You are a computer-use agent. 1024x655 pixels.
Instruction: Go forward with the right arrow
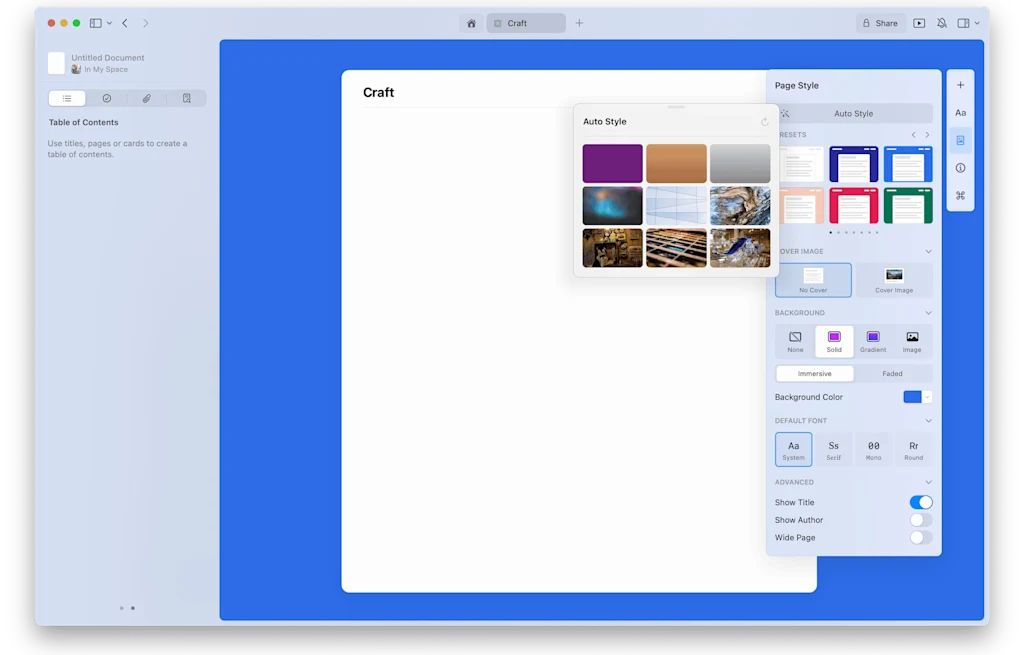(146, 23)
